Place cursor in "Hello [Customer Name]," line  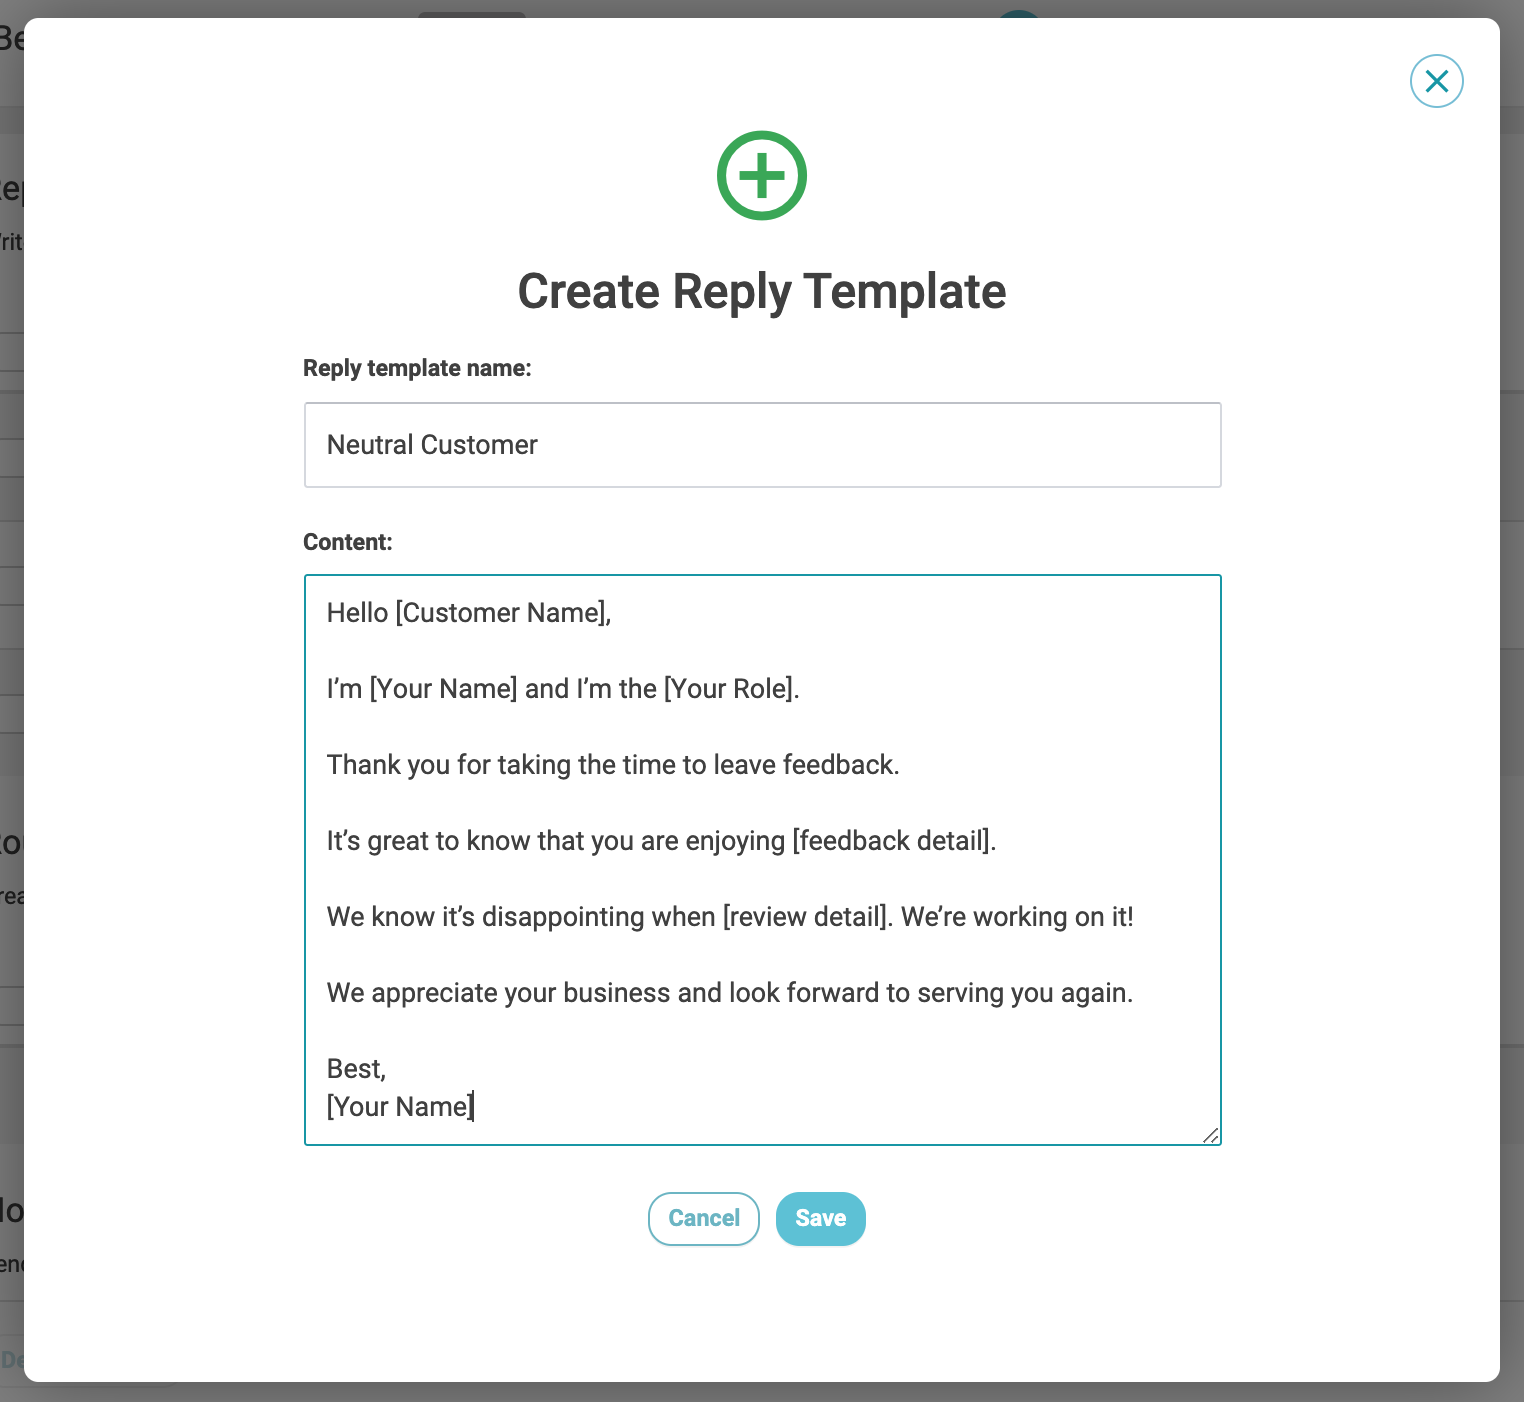click(468, 613)
